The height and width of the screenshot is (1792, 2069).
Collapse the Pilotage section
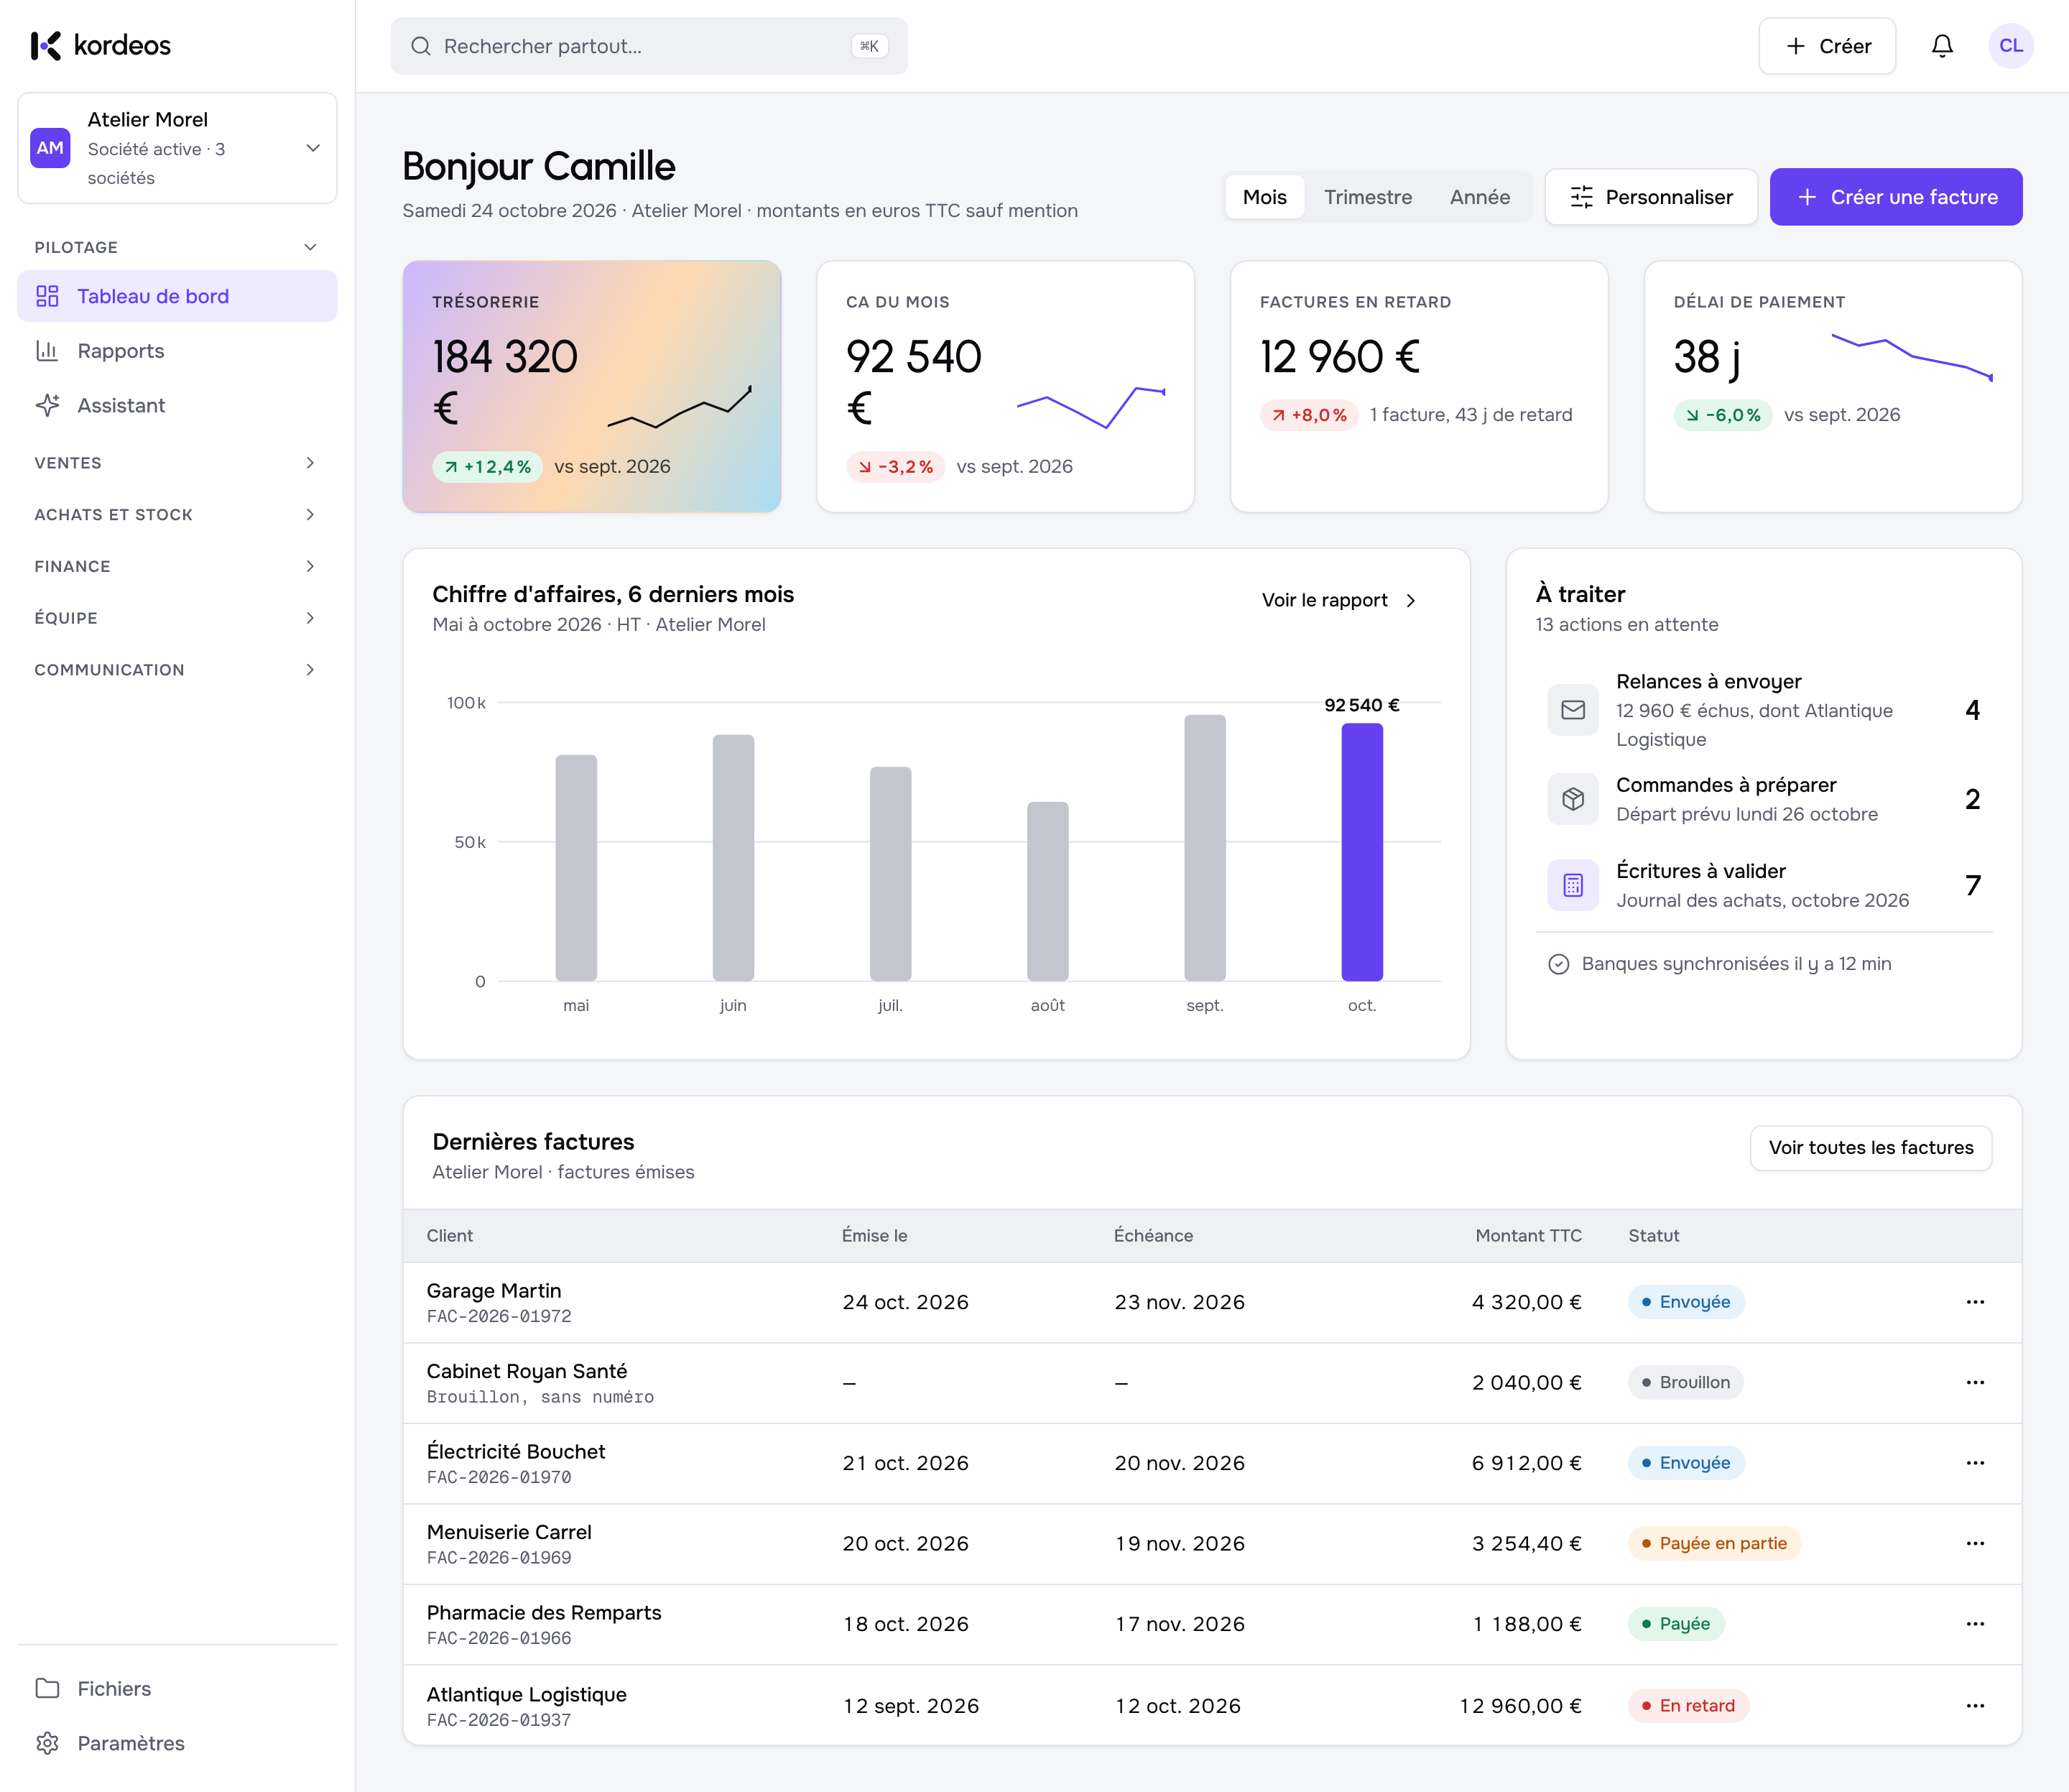point(177,247)
